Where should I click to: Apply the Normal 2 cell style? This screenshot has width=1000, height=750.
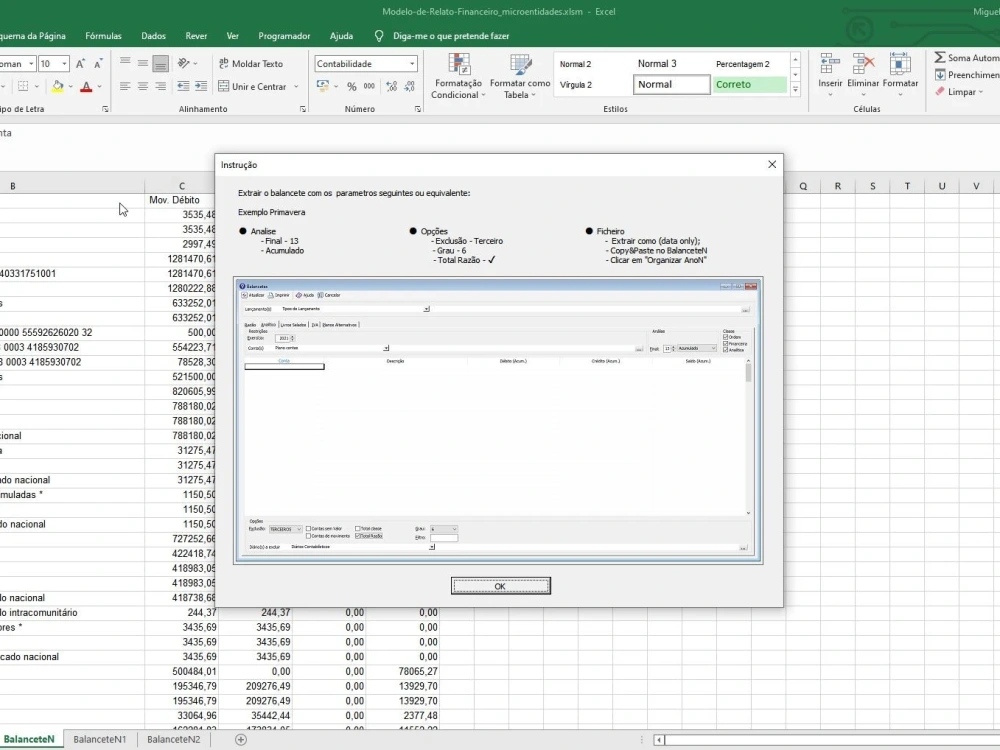[592, 63]
